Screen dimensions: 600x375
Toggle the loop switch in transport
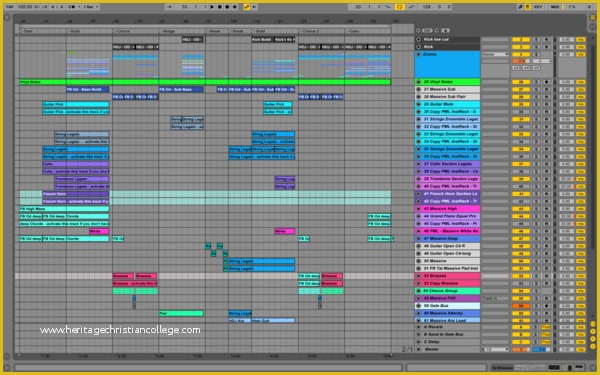tap(399, 7)
